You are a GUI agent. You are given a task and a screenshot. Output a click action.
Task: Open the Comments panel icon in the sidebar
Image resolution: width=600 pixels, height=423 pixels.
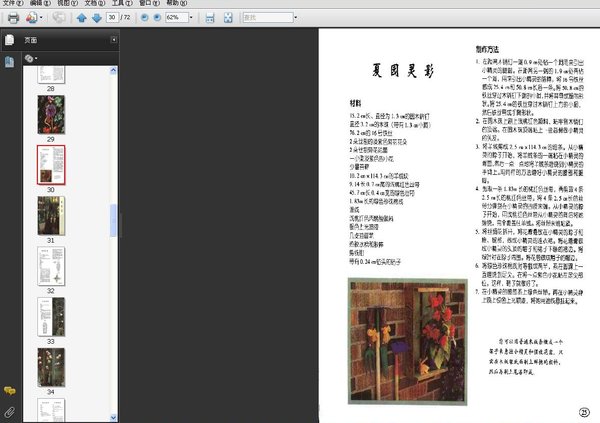click(x=10, y=390)
